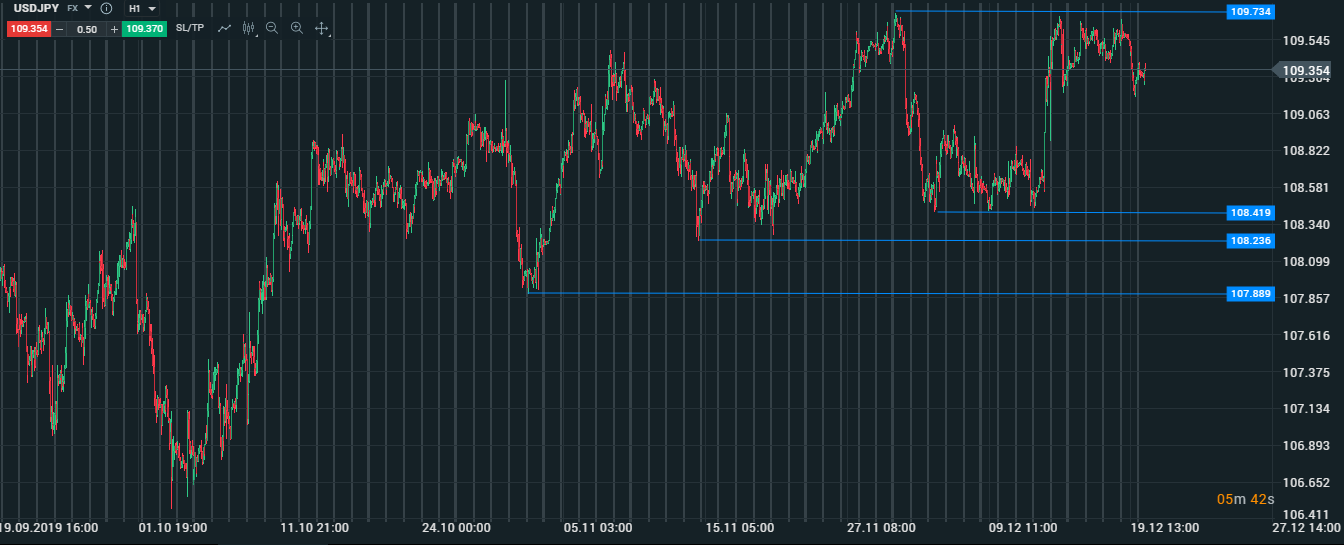Click the instrument info icon

[x=106, y=8]
